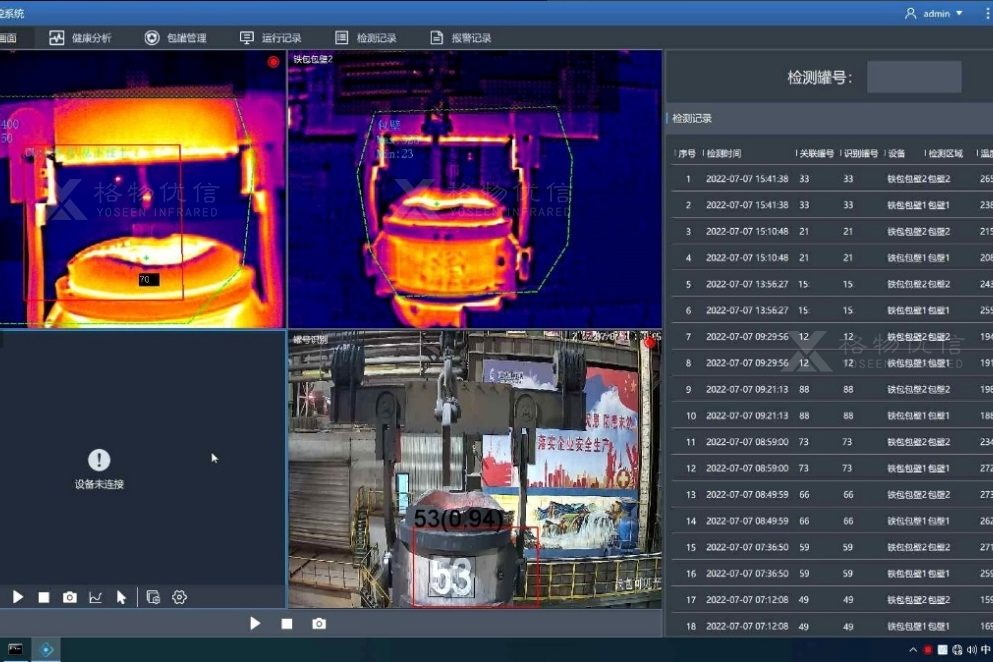Viewport: 993px width, 662px height.
Task: Take snapshot with left toolbar camera icon
Action: pos(70,597)
